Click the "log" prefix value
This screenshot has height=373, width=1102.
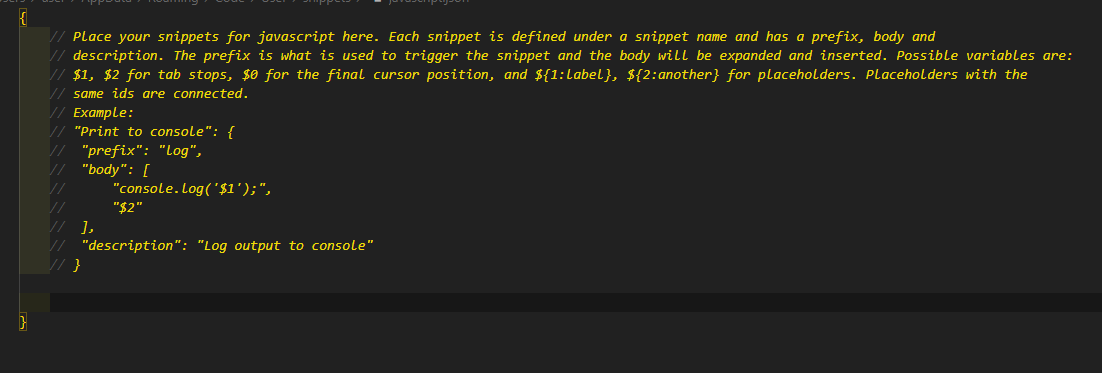coord(178,150)
